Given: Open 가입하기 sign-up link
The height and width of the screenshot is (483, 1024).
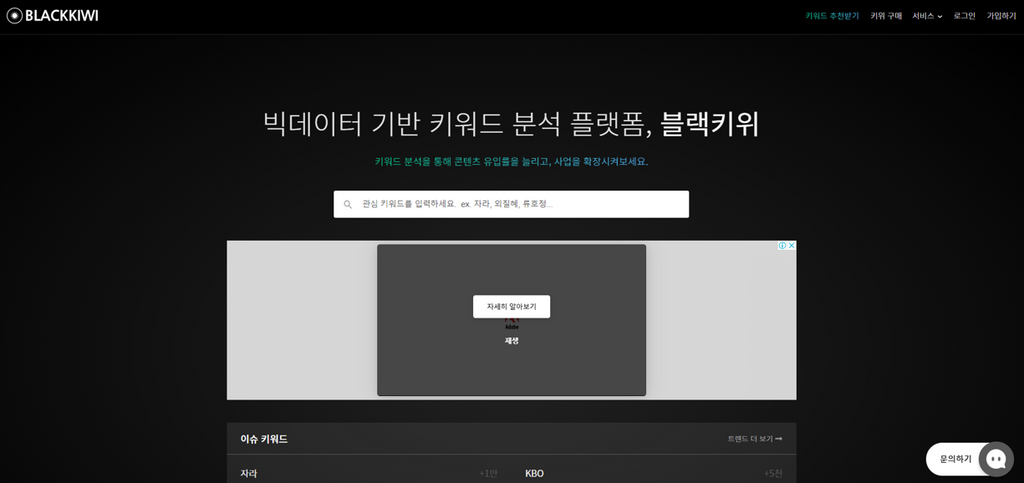Looking at the screenshot, I should pyautogui.click(x=1001, y=16).
